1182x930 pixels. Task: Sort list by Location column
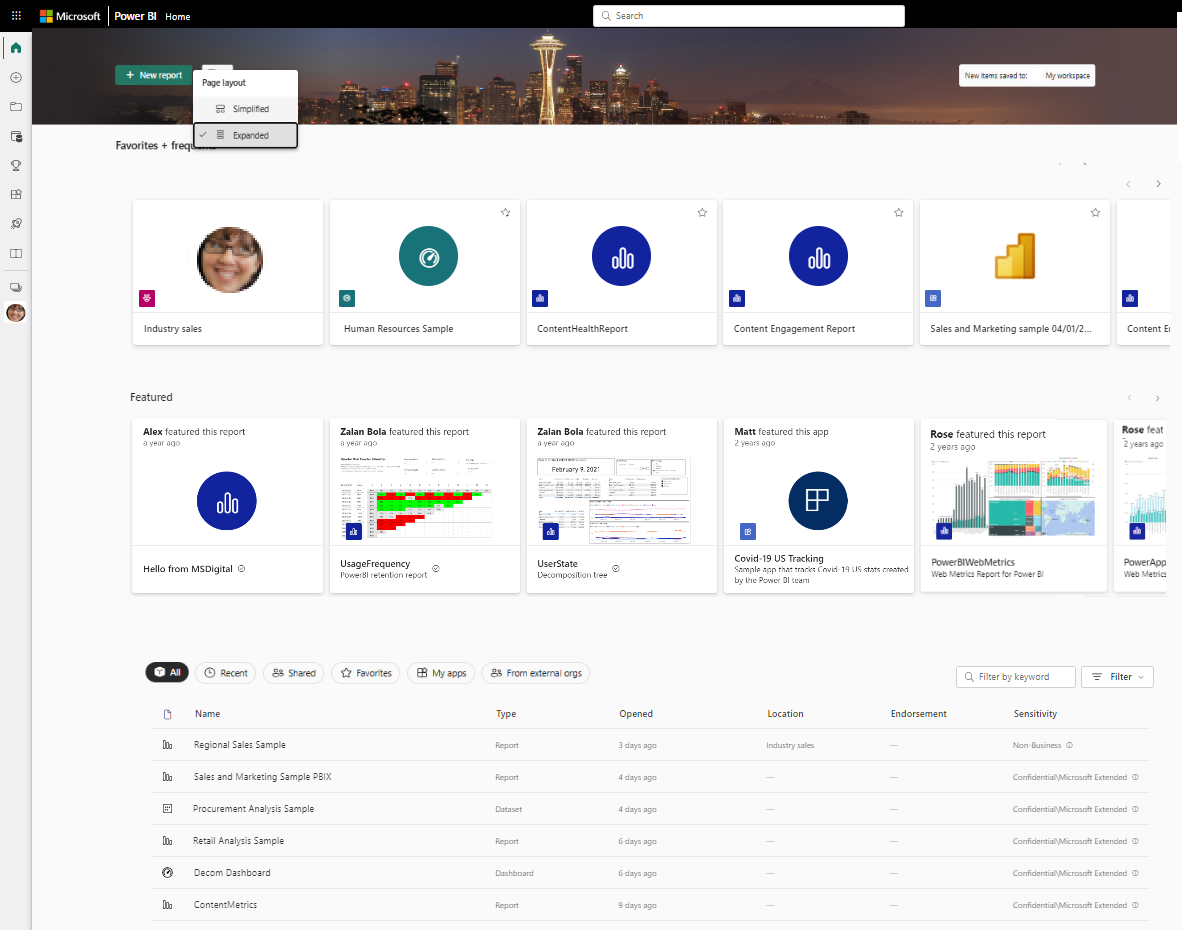(x=785, y=714)
